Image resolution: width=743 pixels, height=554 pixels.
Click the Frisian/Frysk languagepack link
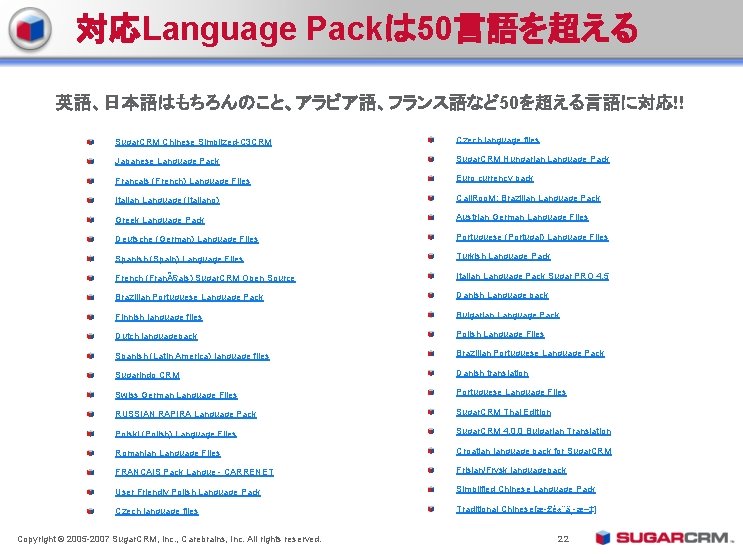(511, 471)
